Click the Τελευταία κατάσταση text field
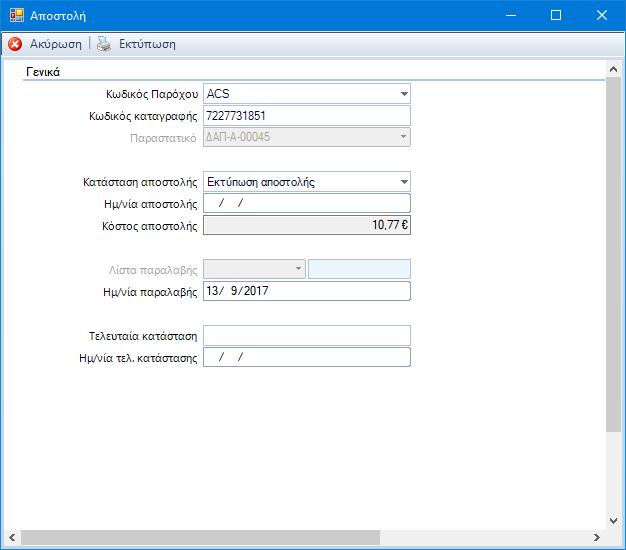The width and height of the screenshot is (626, 550). 307,336
